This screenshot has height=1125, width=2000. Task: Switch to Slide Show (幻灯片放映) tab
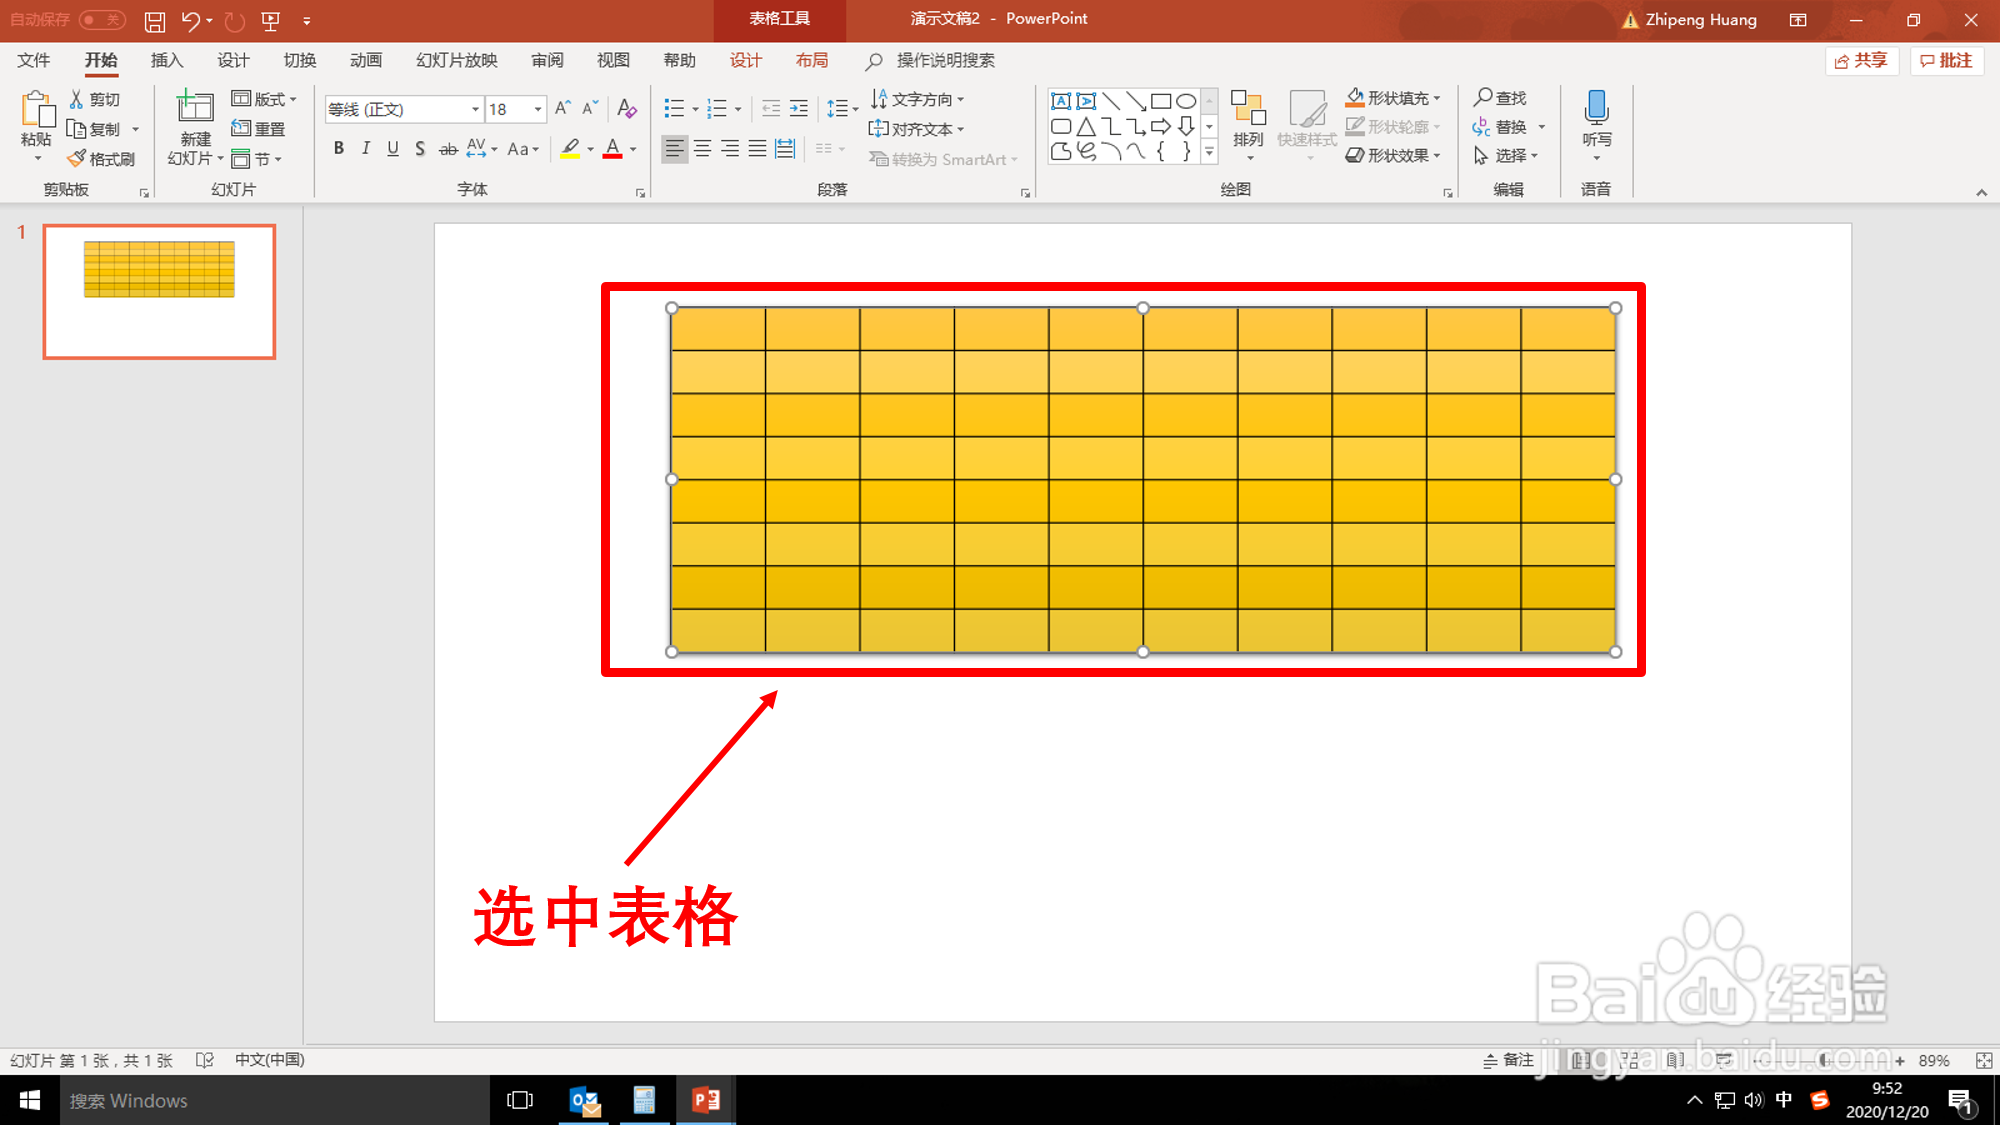457,60
